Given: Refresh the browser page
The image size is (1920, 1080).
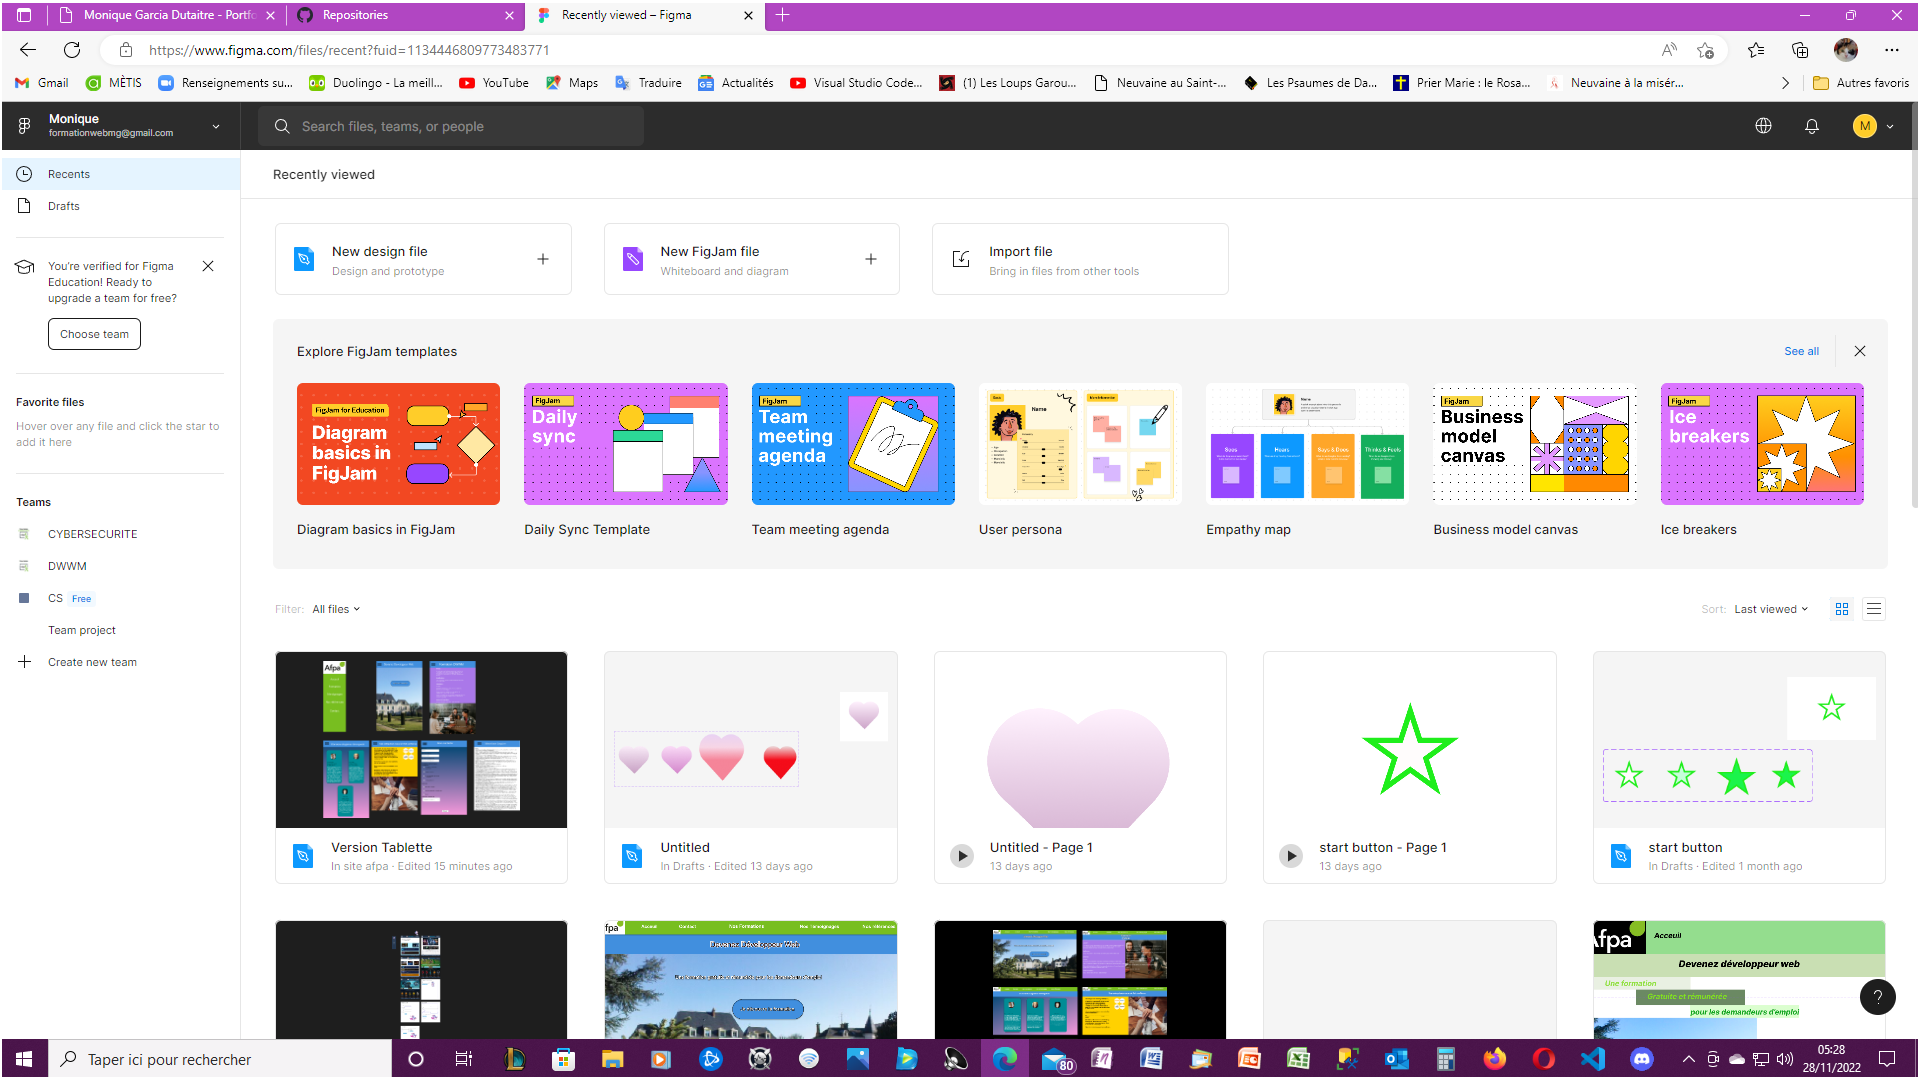Looking at the screenshot, I should coord(72,50).
